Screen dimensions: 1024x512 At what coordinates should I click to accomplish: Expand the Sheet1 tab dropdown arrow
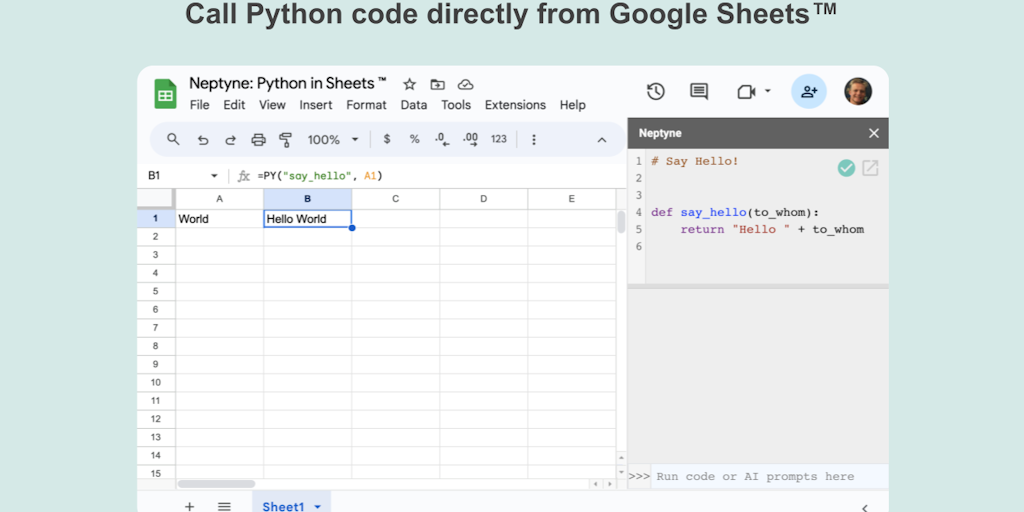point(318,507)
